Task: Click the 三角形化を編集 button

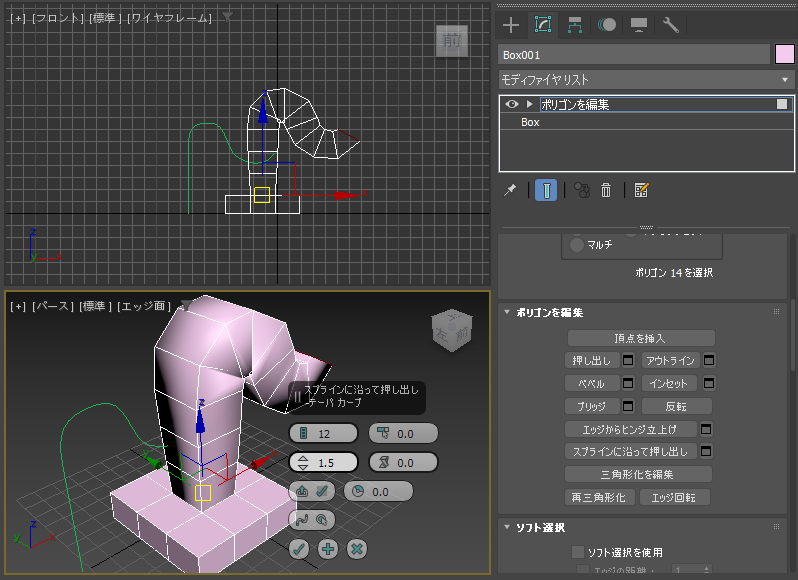Action: 638,475
